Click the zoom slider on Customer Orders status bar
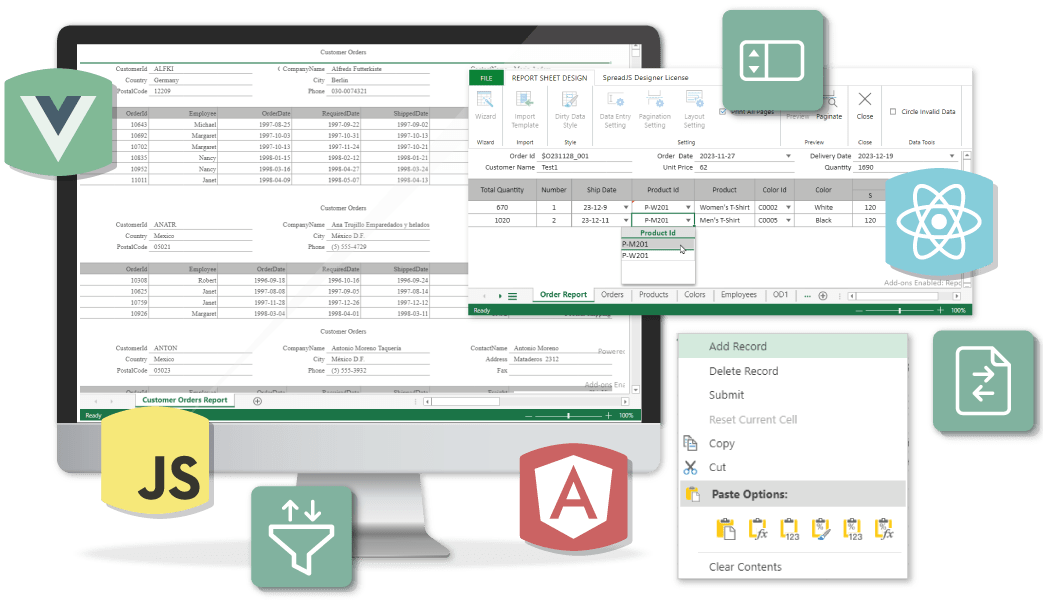The image size is (1043, 600). pyautogui.click(x=568, y=416)
